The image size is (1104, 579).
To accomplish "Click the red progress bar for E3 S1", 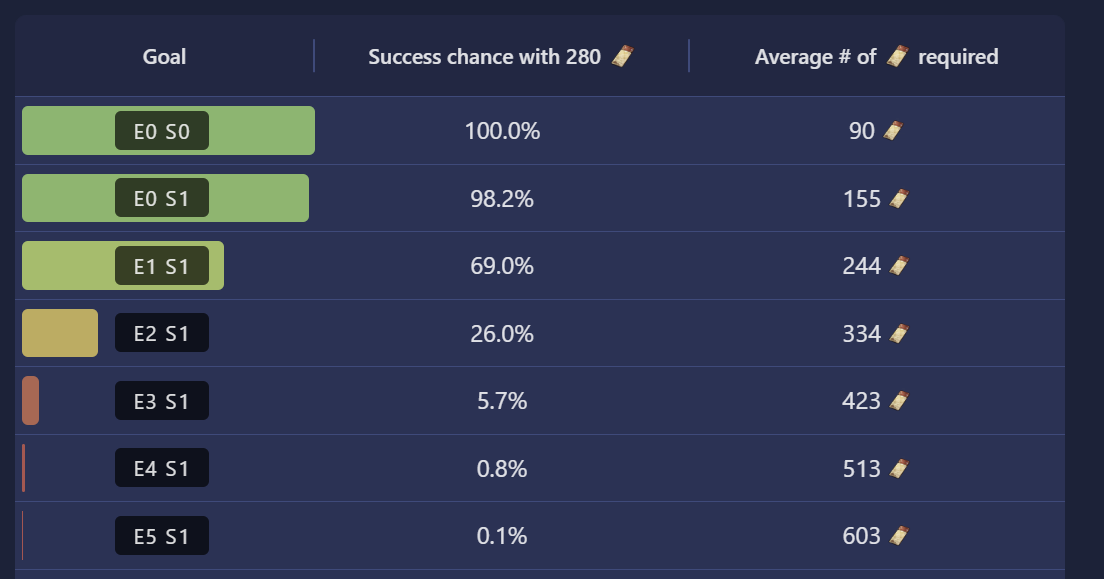I will tap(30, 401).
